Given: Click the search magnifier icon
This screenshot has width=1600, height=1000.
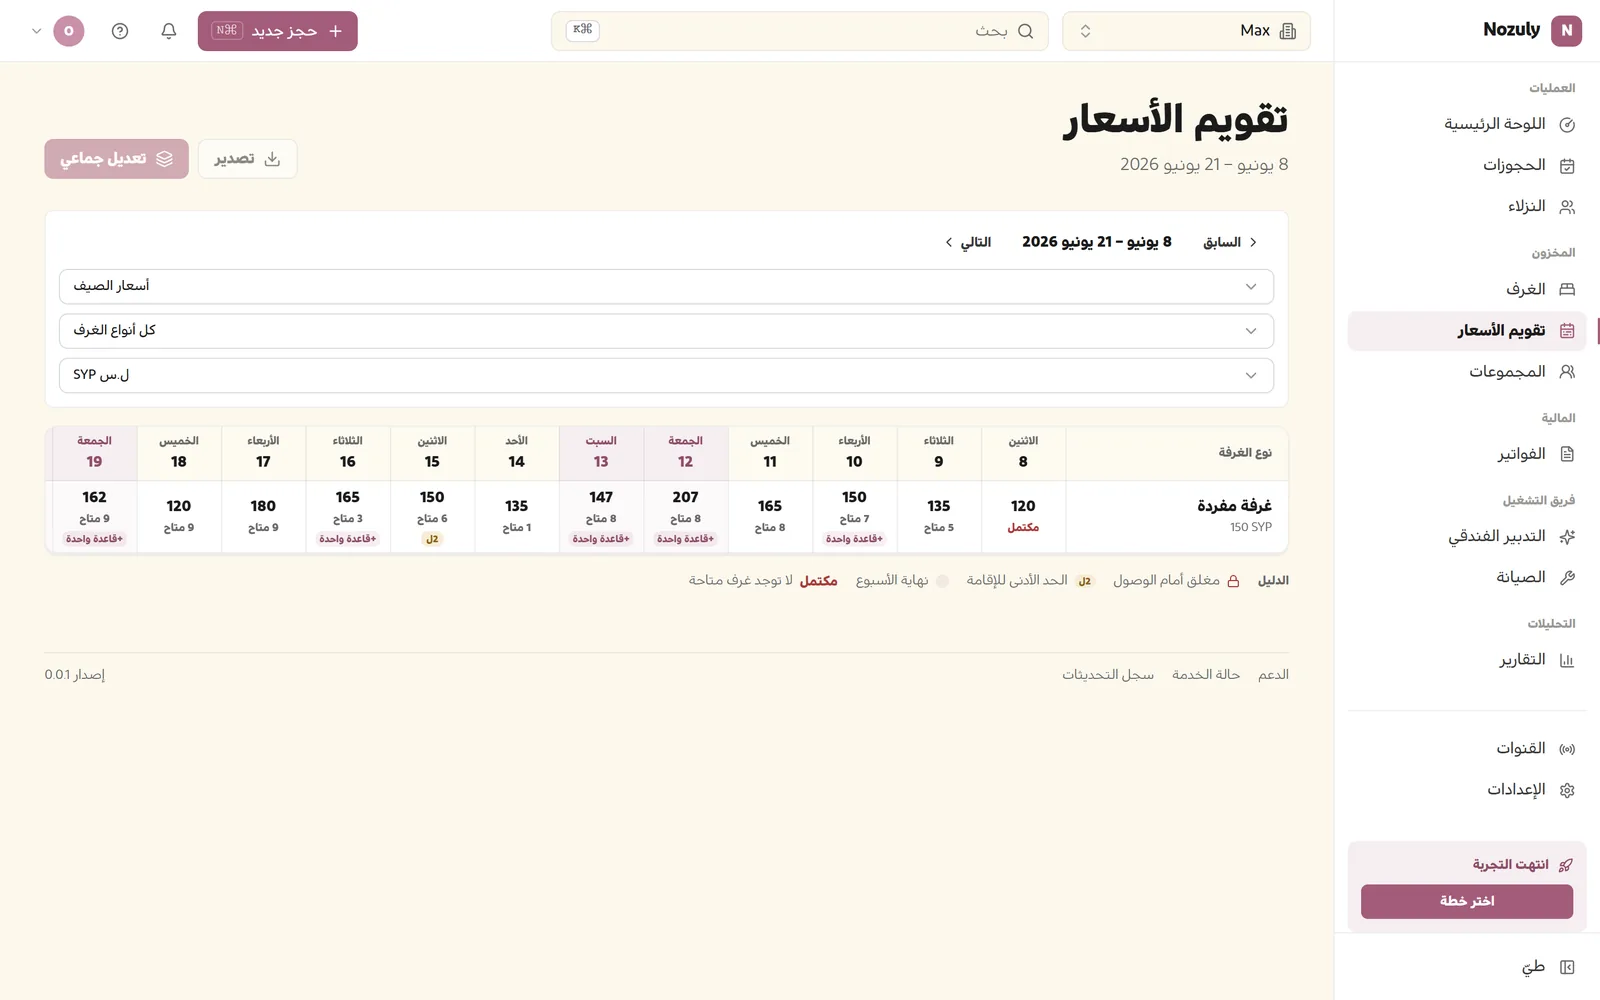Looking at the screenshot, I should click(x=1025, y=31).
